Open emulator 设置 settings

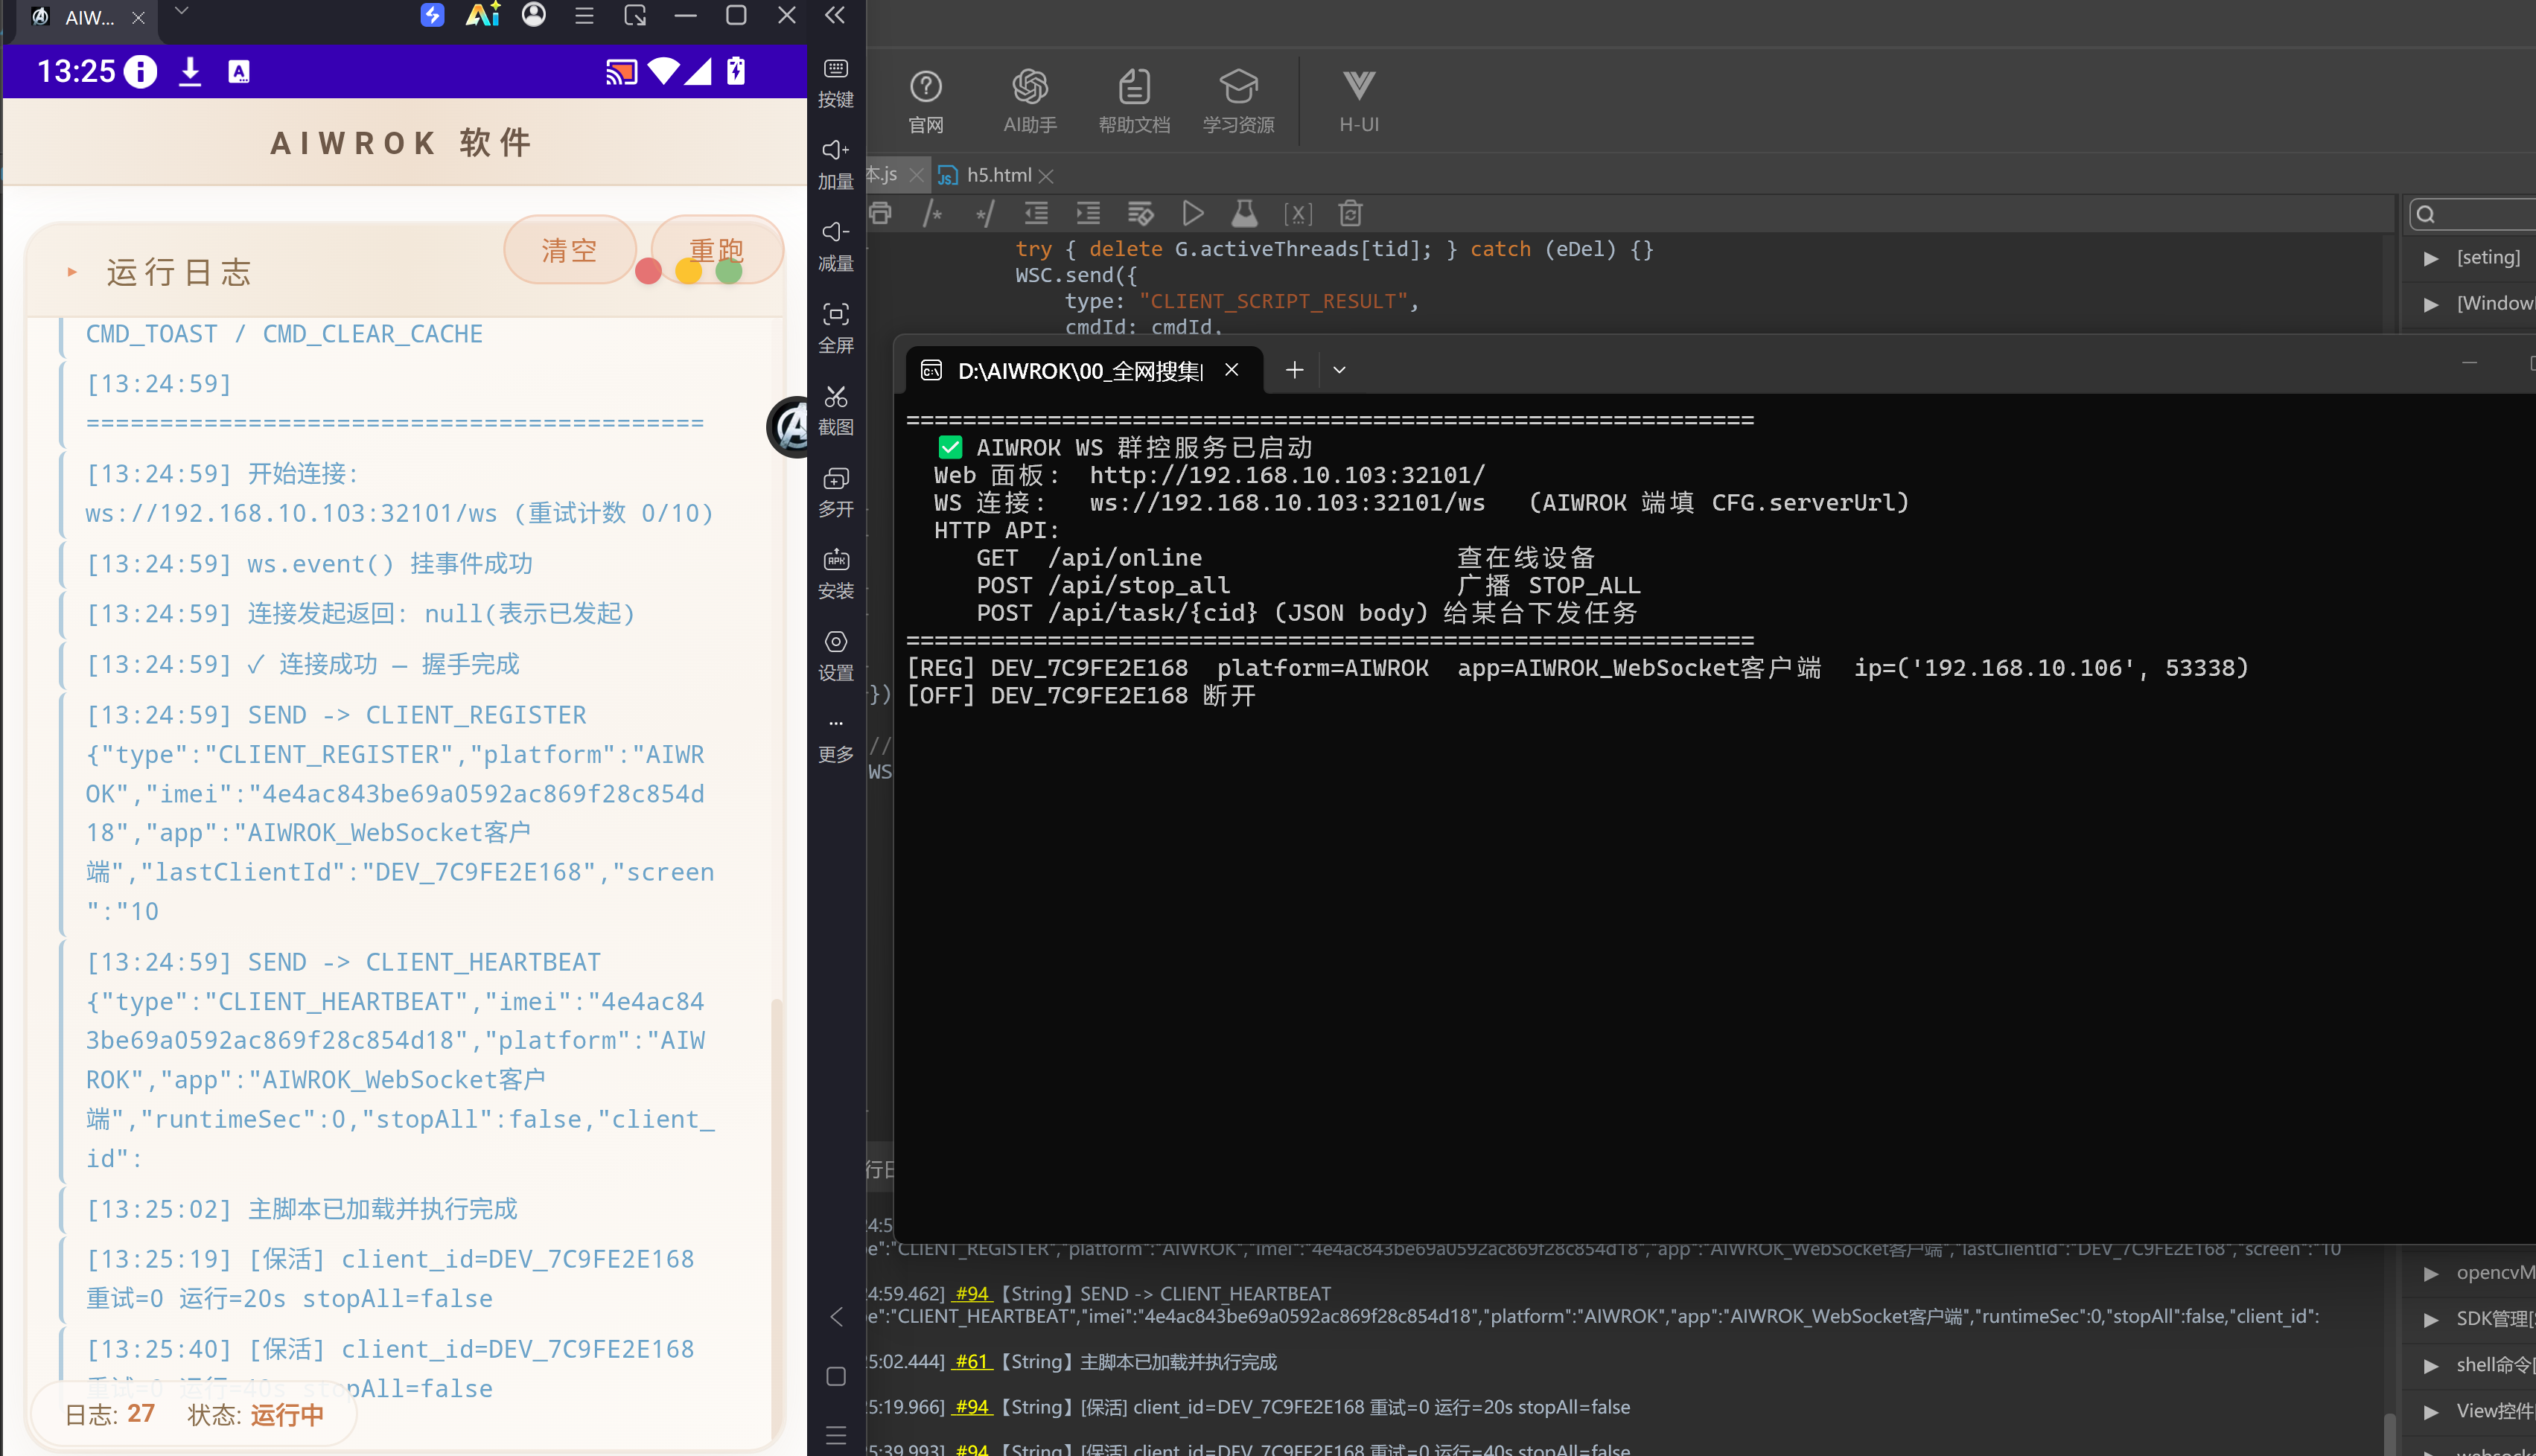tap(835, 656)
